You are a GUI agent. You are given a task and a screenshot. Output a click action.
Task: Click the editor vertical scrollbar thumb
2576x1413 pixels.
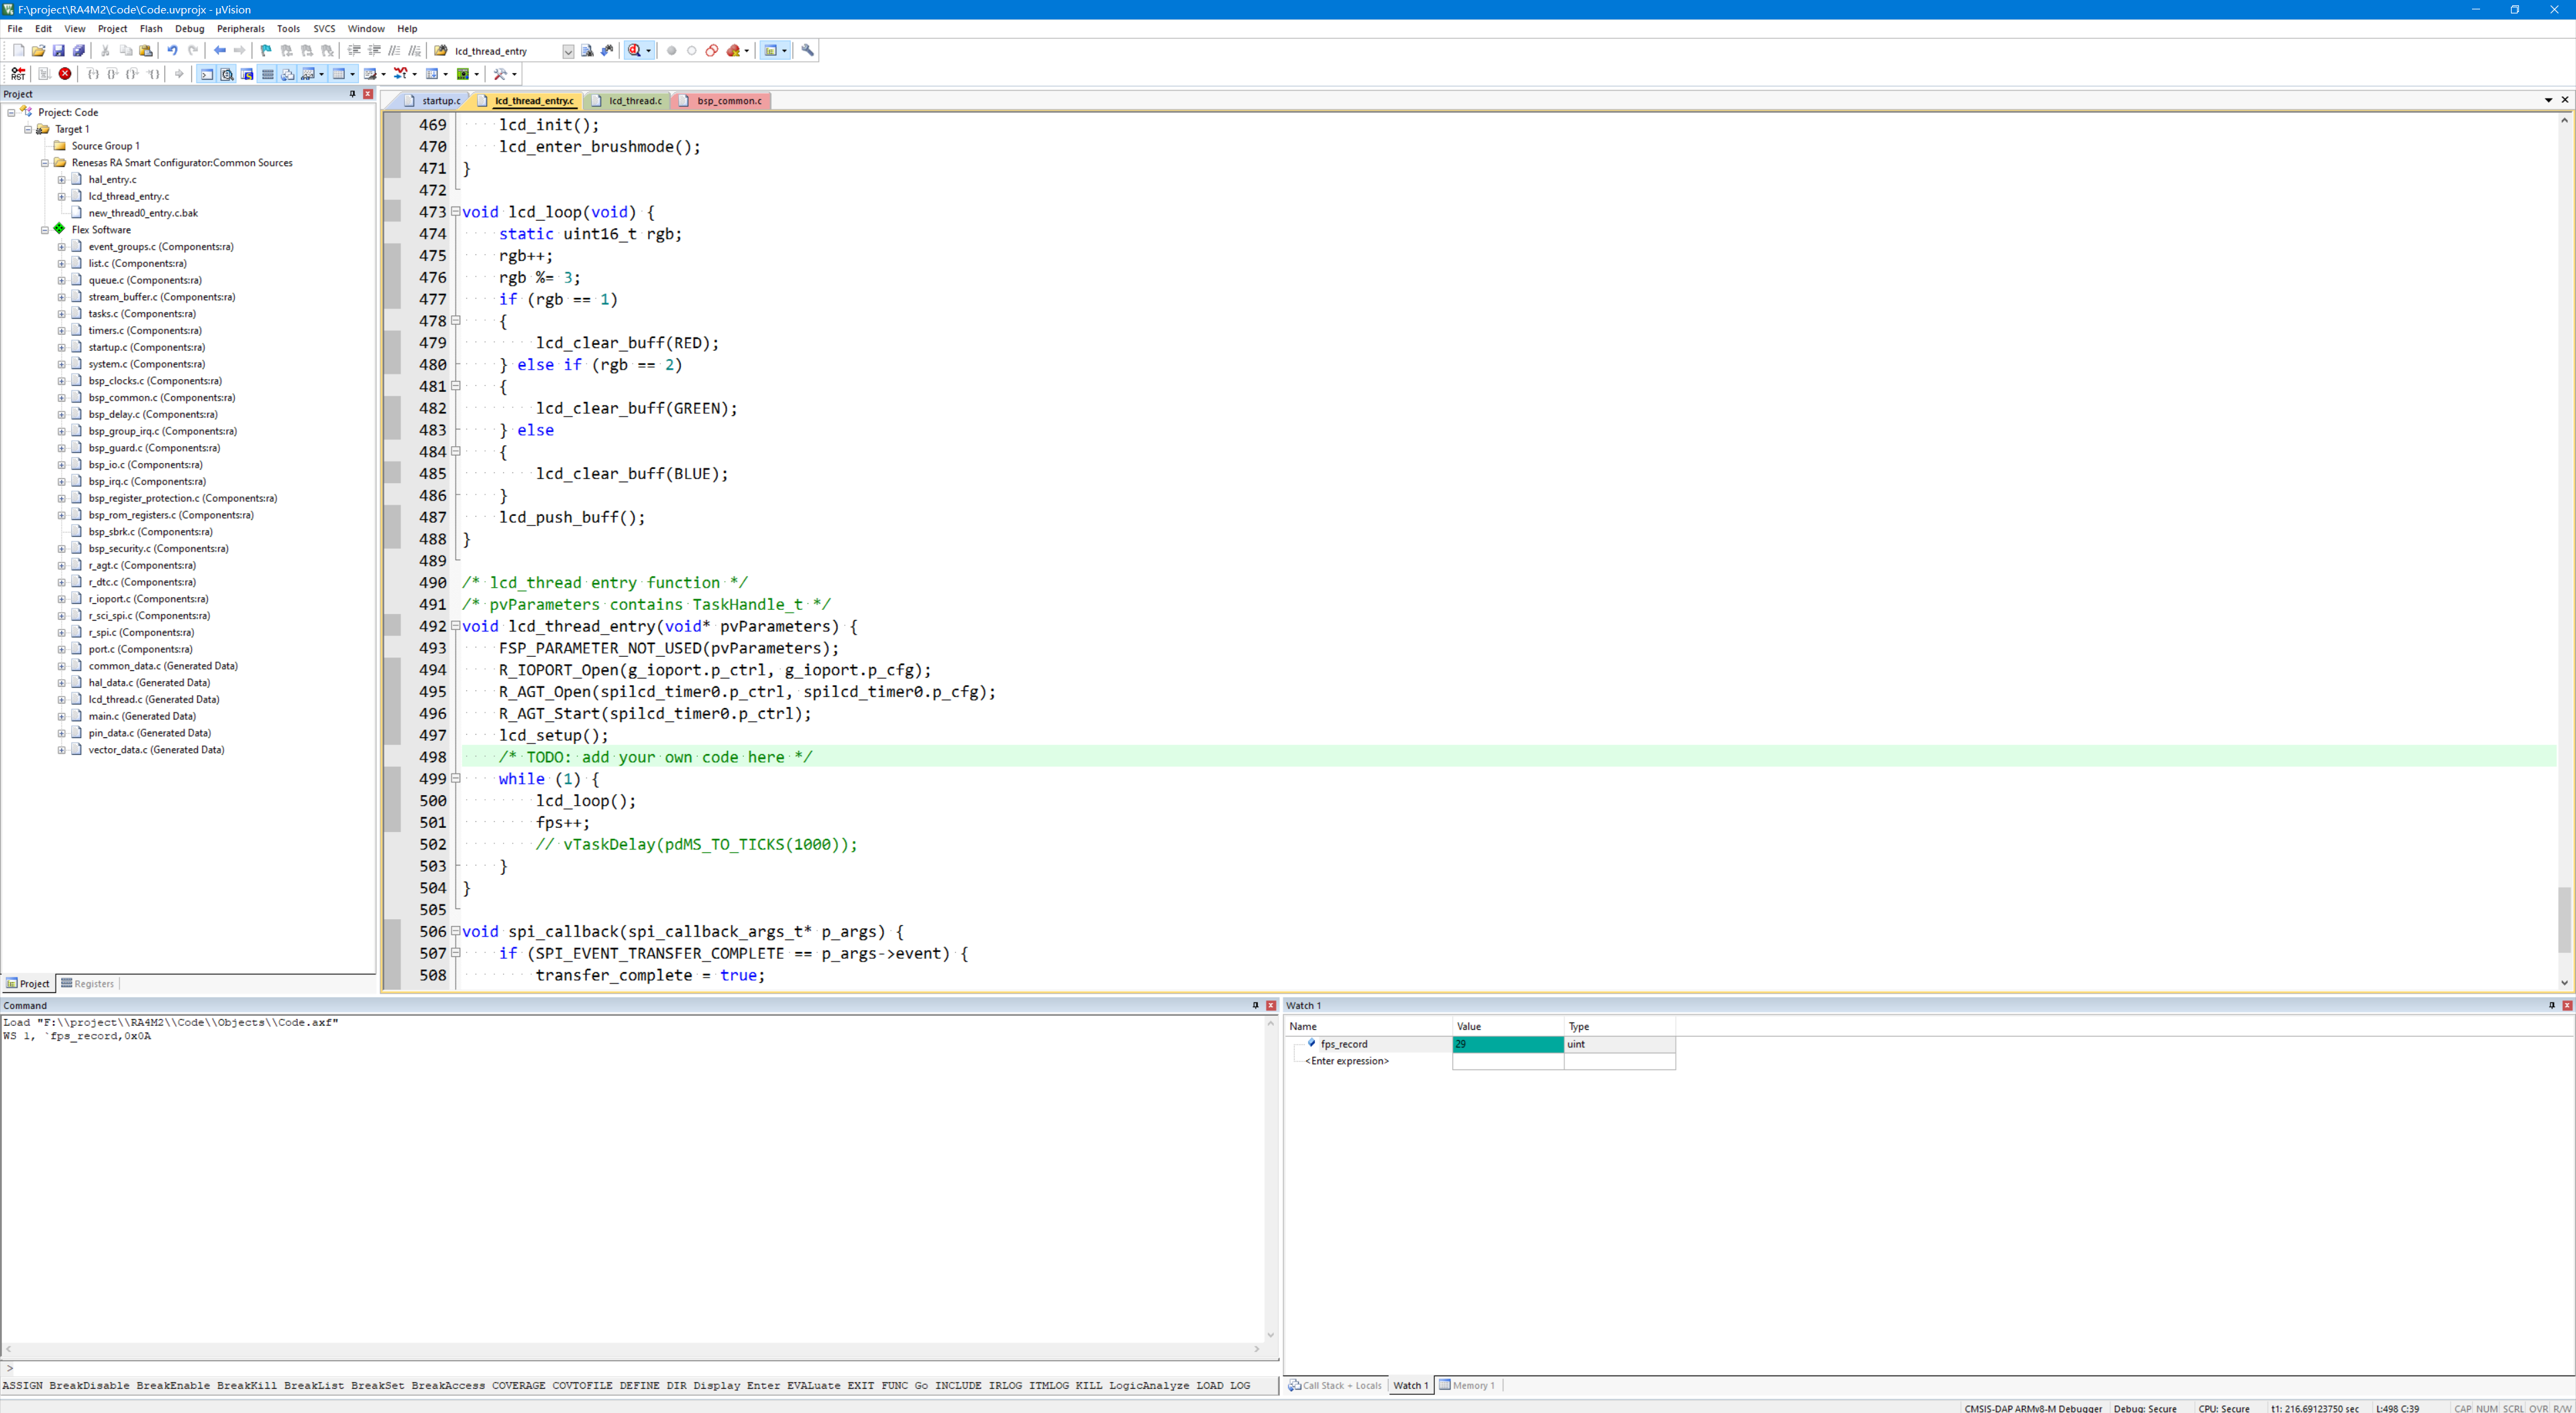coord(2564,919)
